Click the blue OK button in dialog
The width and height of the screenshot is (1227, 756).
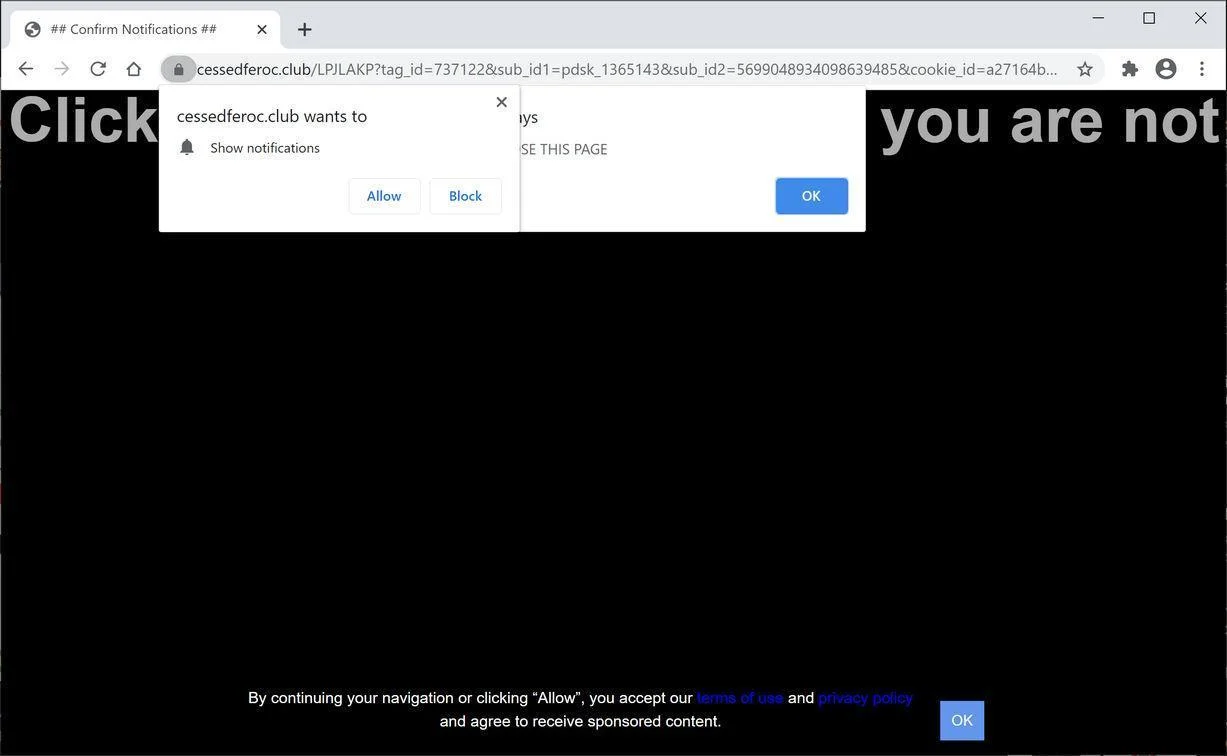tap(811, 196)
